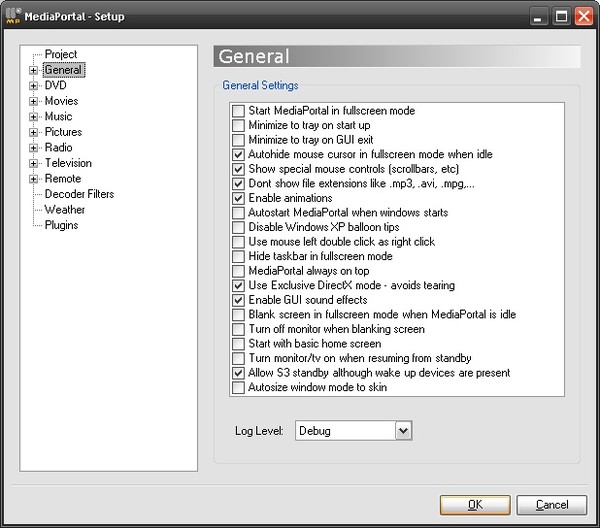Screen dimensions: 600x528
Task: Expand the Radio tree node
Action: click(33, 148)
